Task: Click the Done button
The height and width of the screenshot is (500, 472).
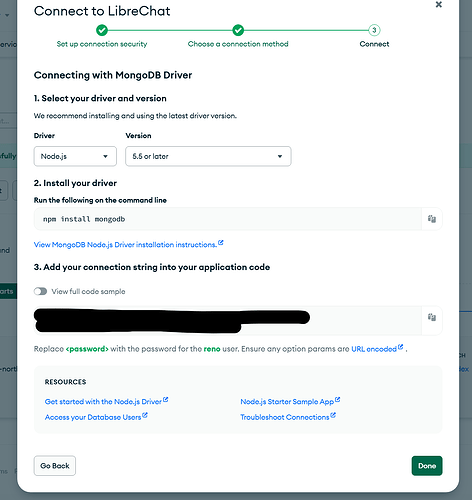Action: pos(427,466)
